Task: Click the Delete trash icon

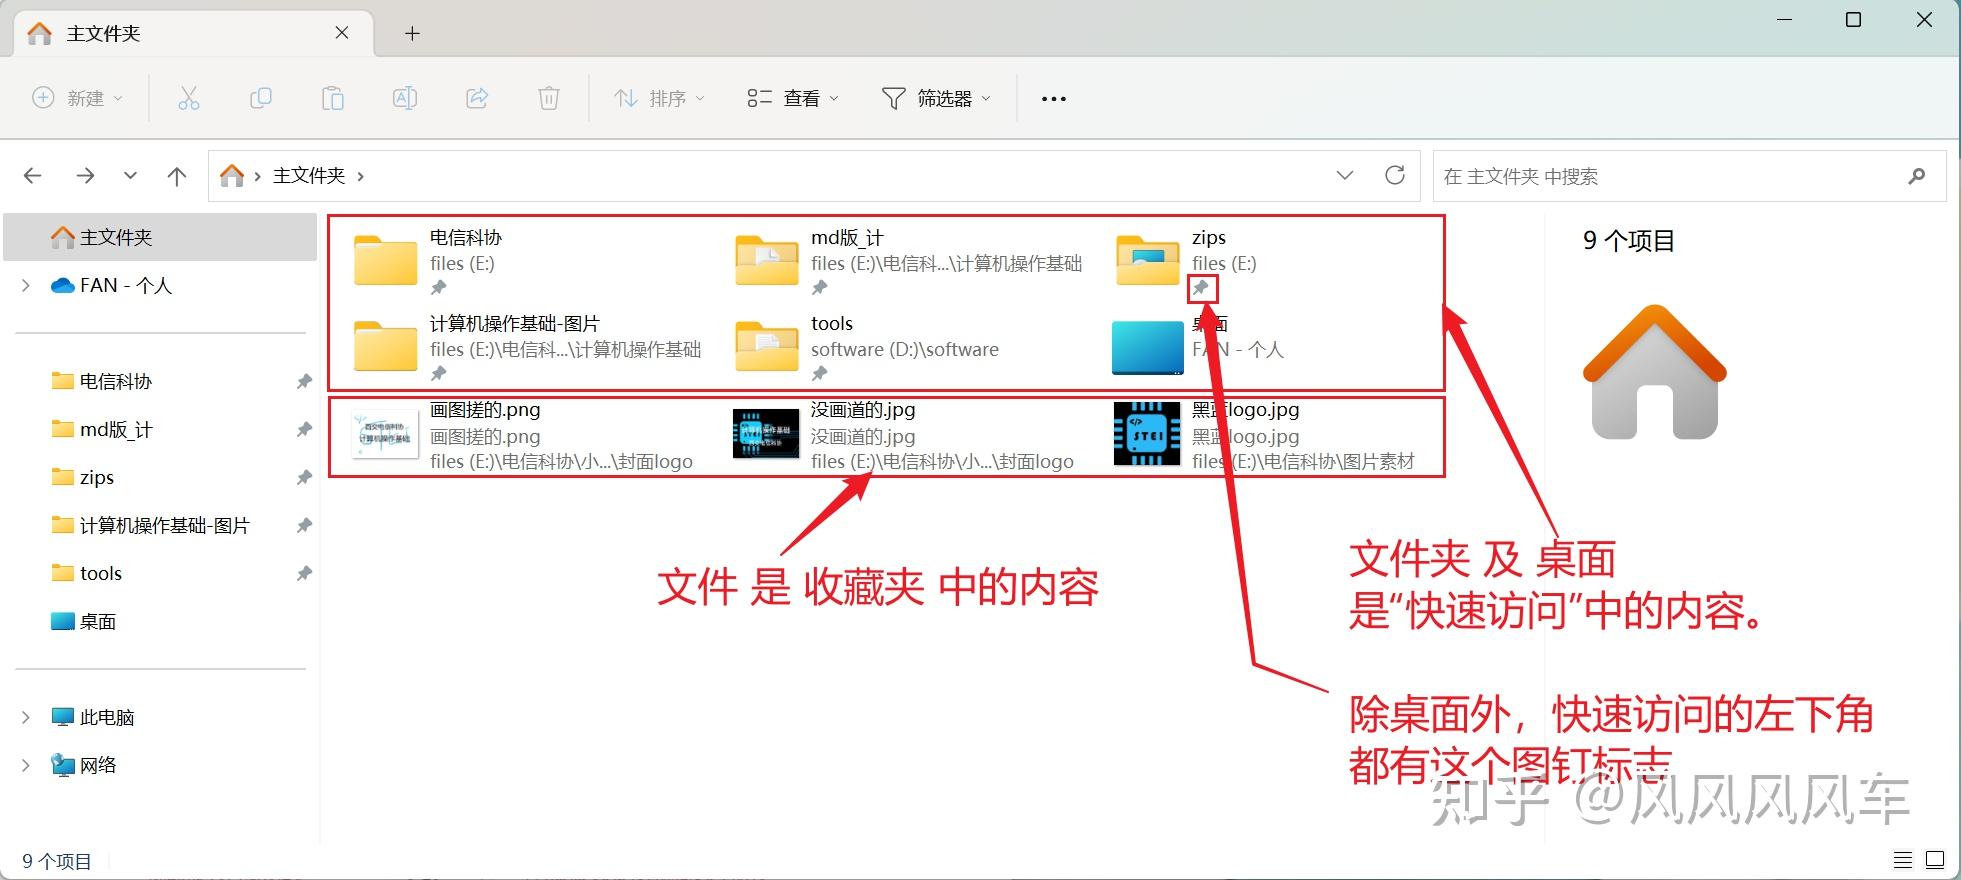Action: click(549, 98)
